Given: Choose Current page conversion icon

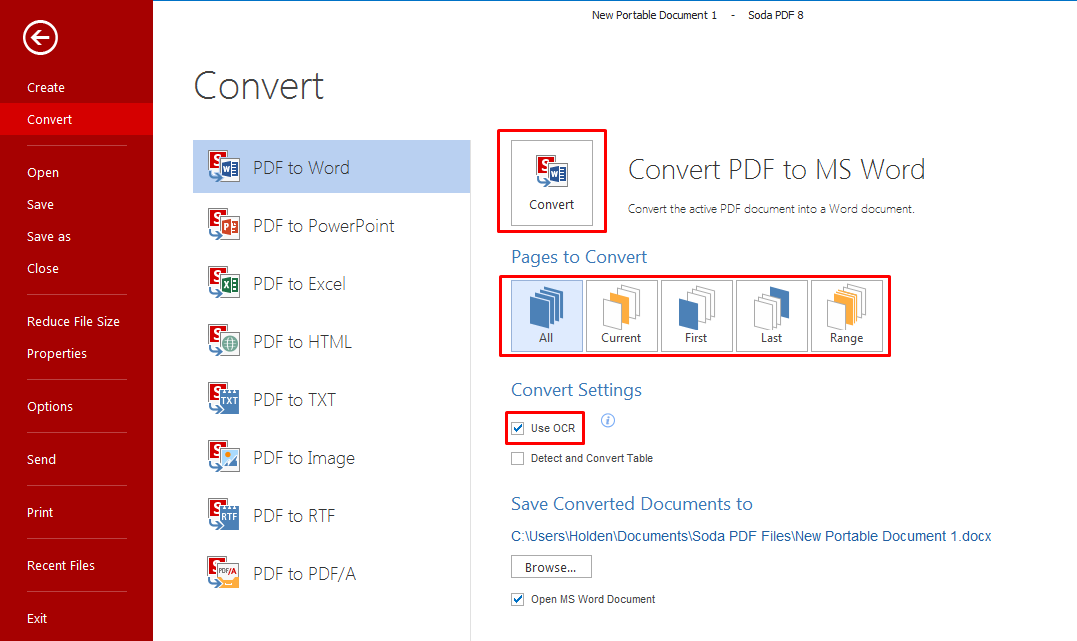Looking at the screenshot, I should pos(621,315).
